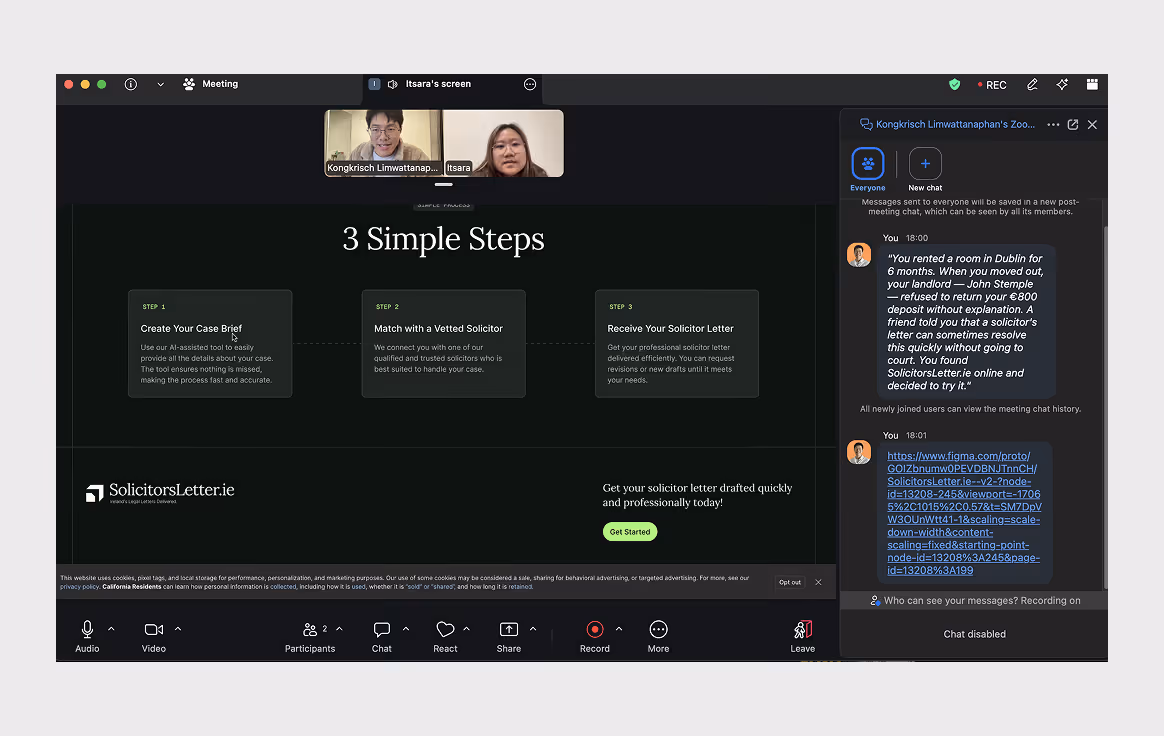This screenshot has height=736, width=1164.
Task: Change the view layout grid icon
Action: click(1092, 85)
